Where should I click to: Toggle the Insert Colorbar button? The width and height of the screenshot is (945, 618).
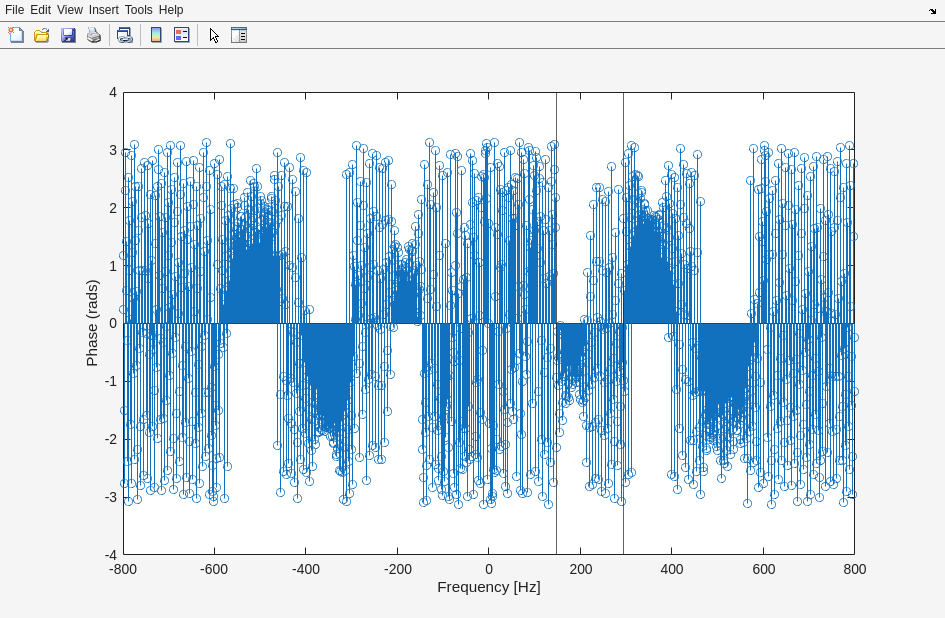pyautogui.click(x=155, y=35)
